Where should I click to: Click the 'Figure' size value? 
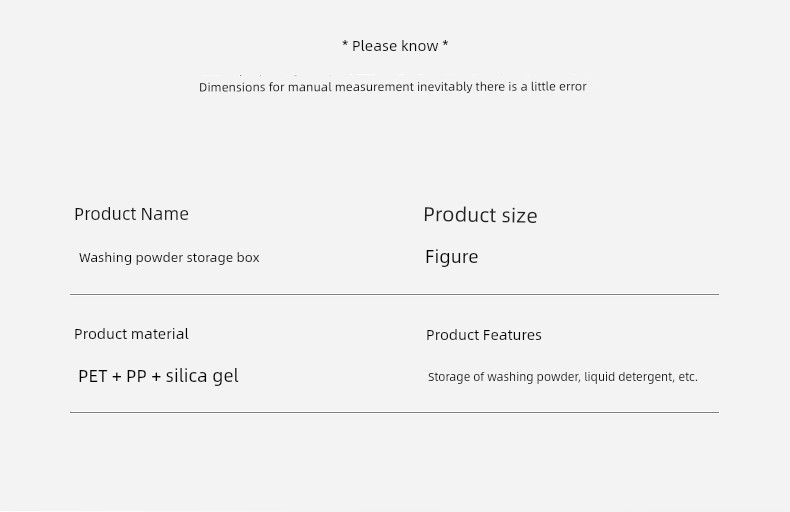(x=451, y=257)
